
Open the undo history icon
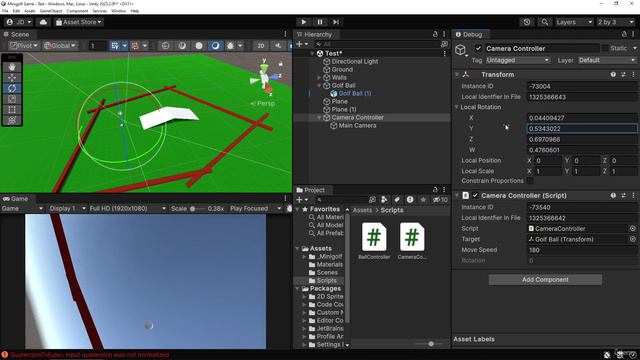[527, 22]
